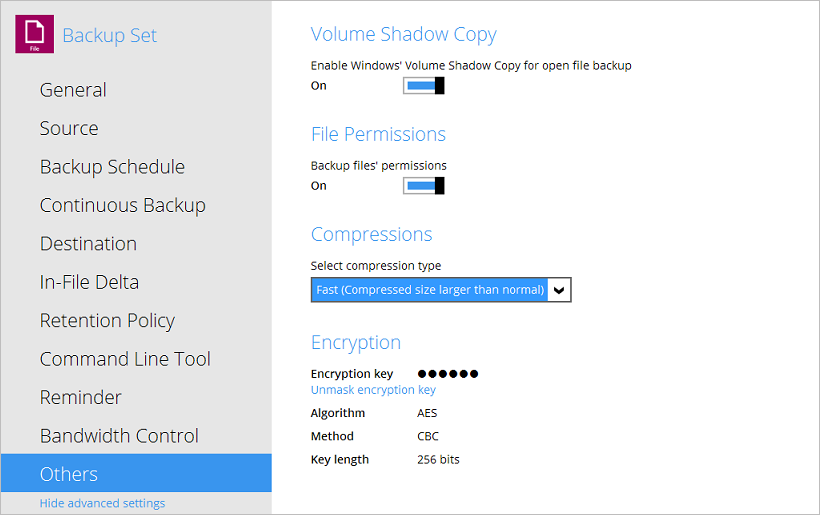Image resolution: width=820 pixels, height=515 pixels.
Task: Click Hide advanced settings link
Action: coord(102,503)
